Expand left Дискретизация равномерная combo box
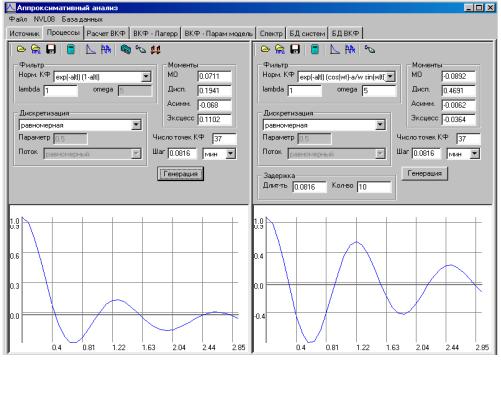This screenshot has width=501, height=399. click(136, 125)
